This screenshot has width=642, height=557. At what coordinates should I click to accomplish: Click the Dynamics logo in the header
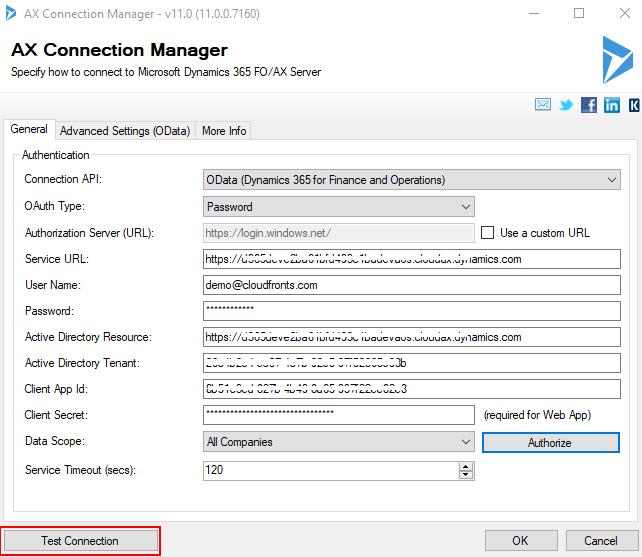click(x=617, y=60)
